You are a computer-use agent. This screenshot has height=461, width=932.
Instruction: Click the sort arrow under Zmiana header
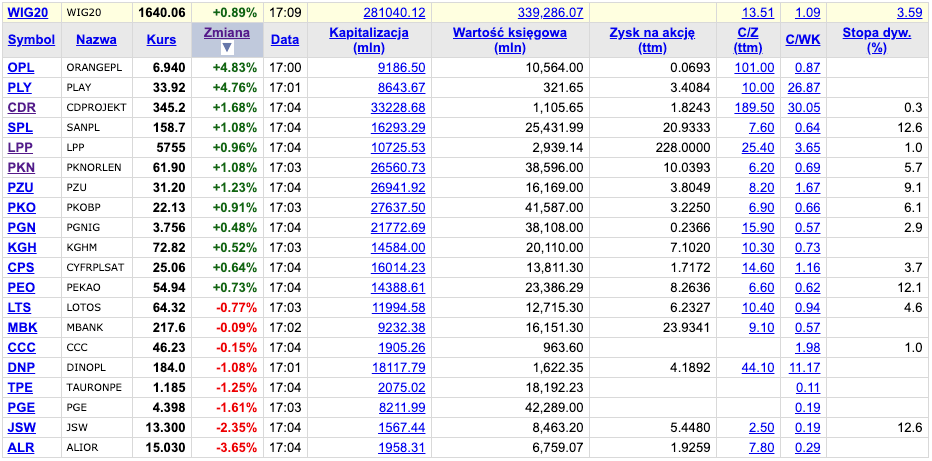(x=226, y=48)
